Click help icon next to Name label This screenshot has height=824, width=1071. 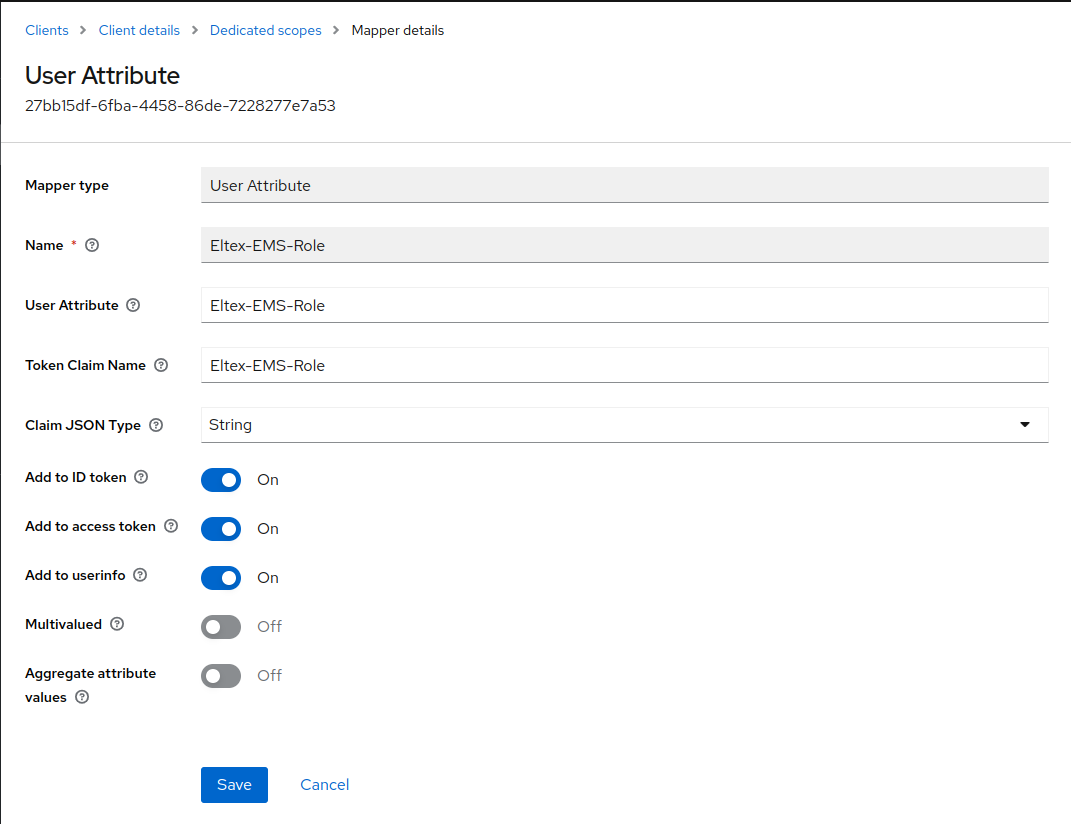point(92,246)
